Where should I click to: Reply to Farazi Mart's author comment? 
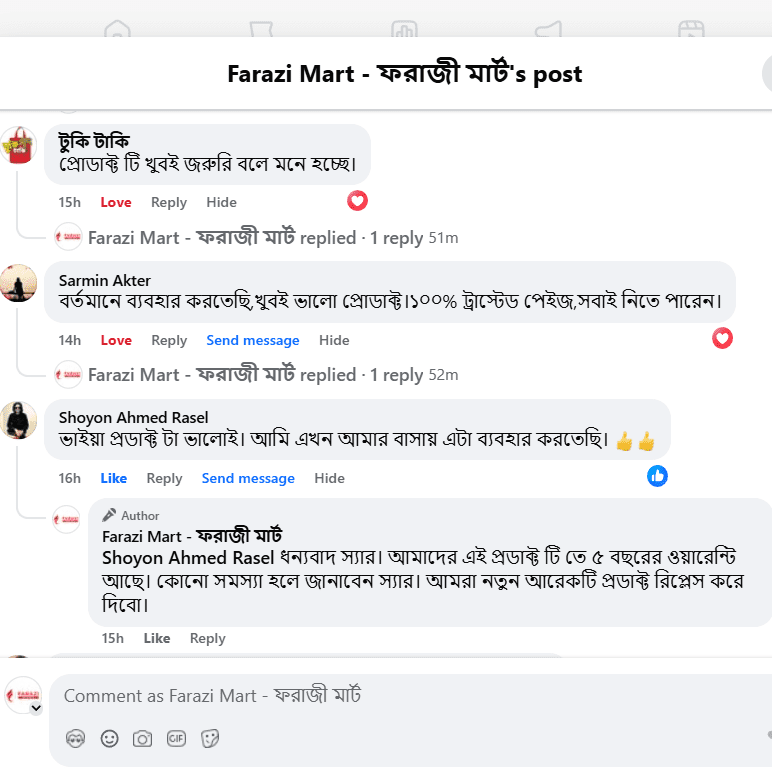[x=207, y=639]
